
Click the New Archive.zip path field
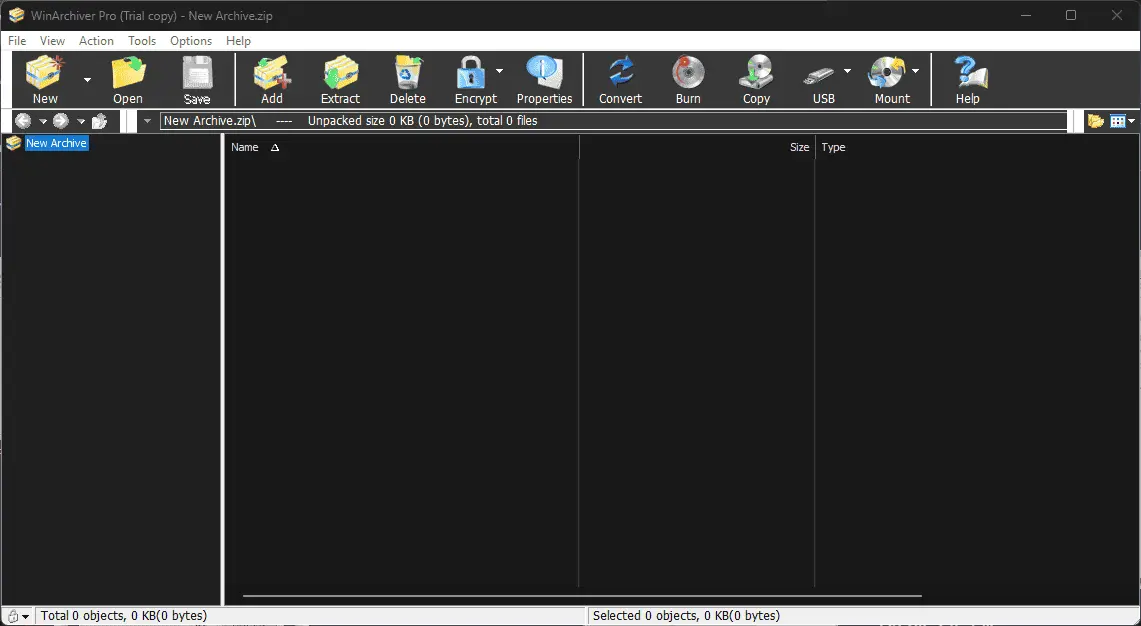(x=613, y=121)
